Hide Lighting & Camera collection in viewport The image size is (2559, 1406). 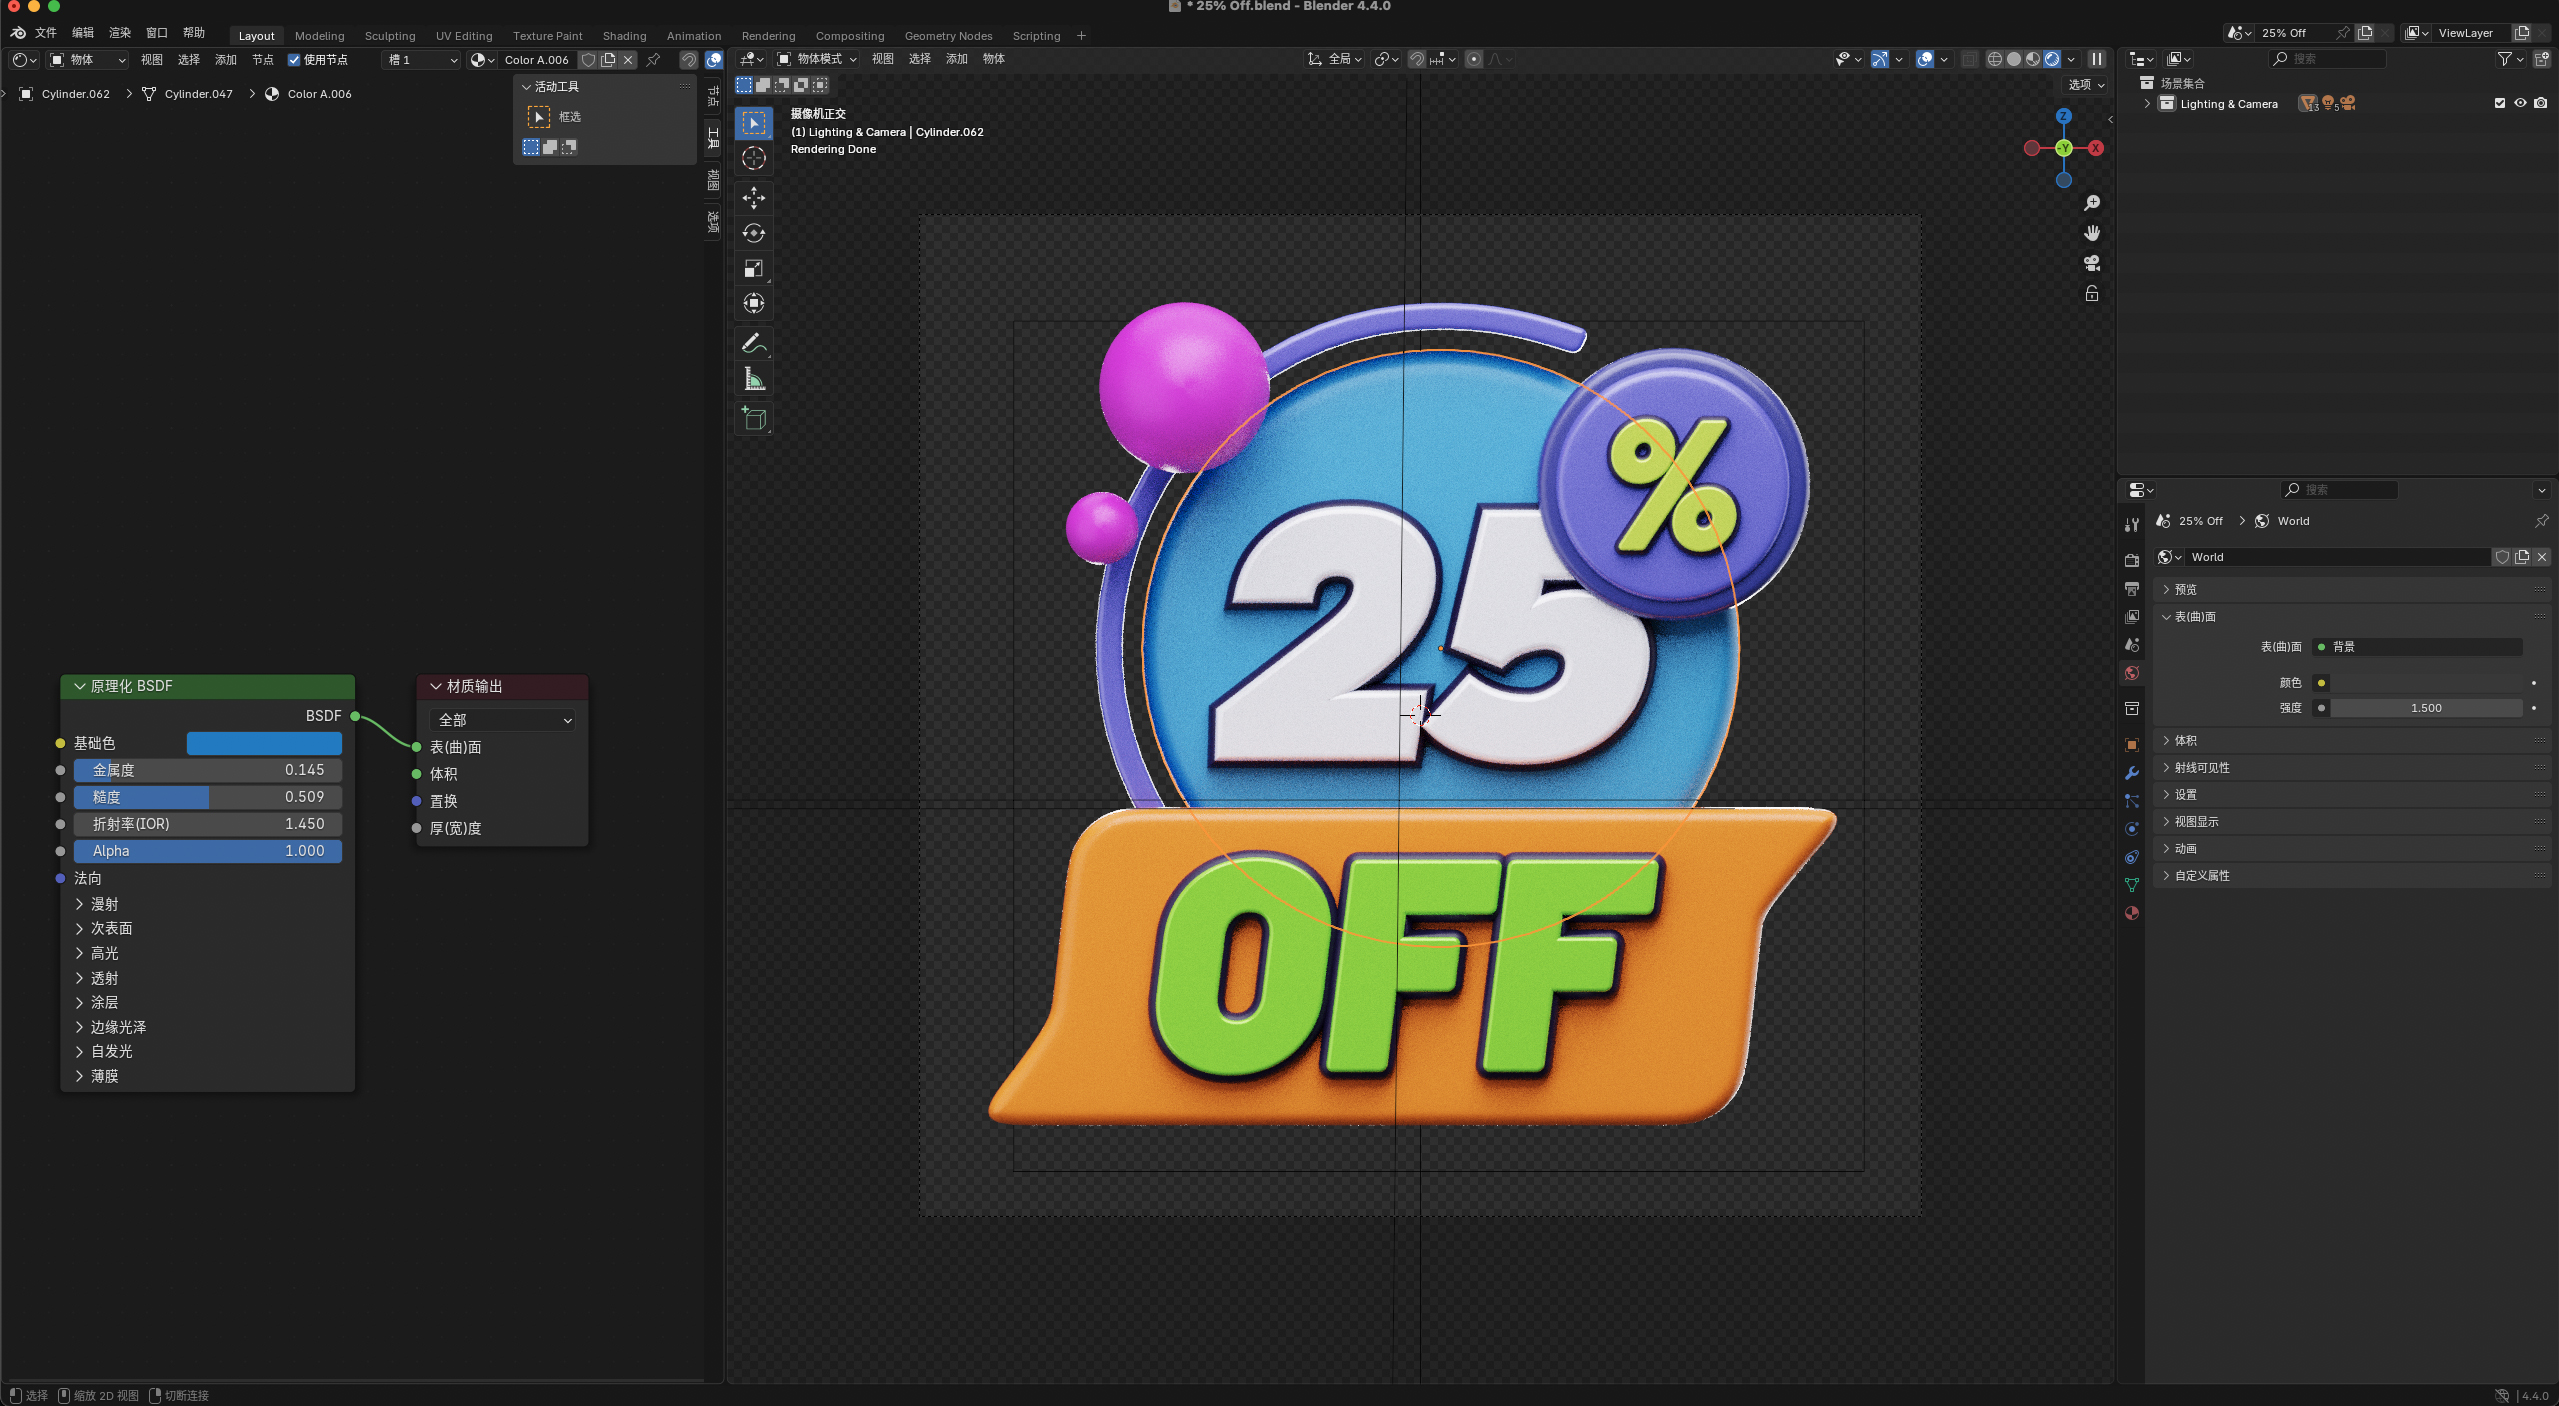tap(2520, 103)
